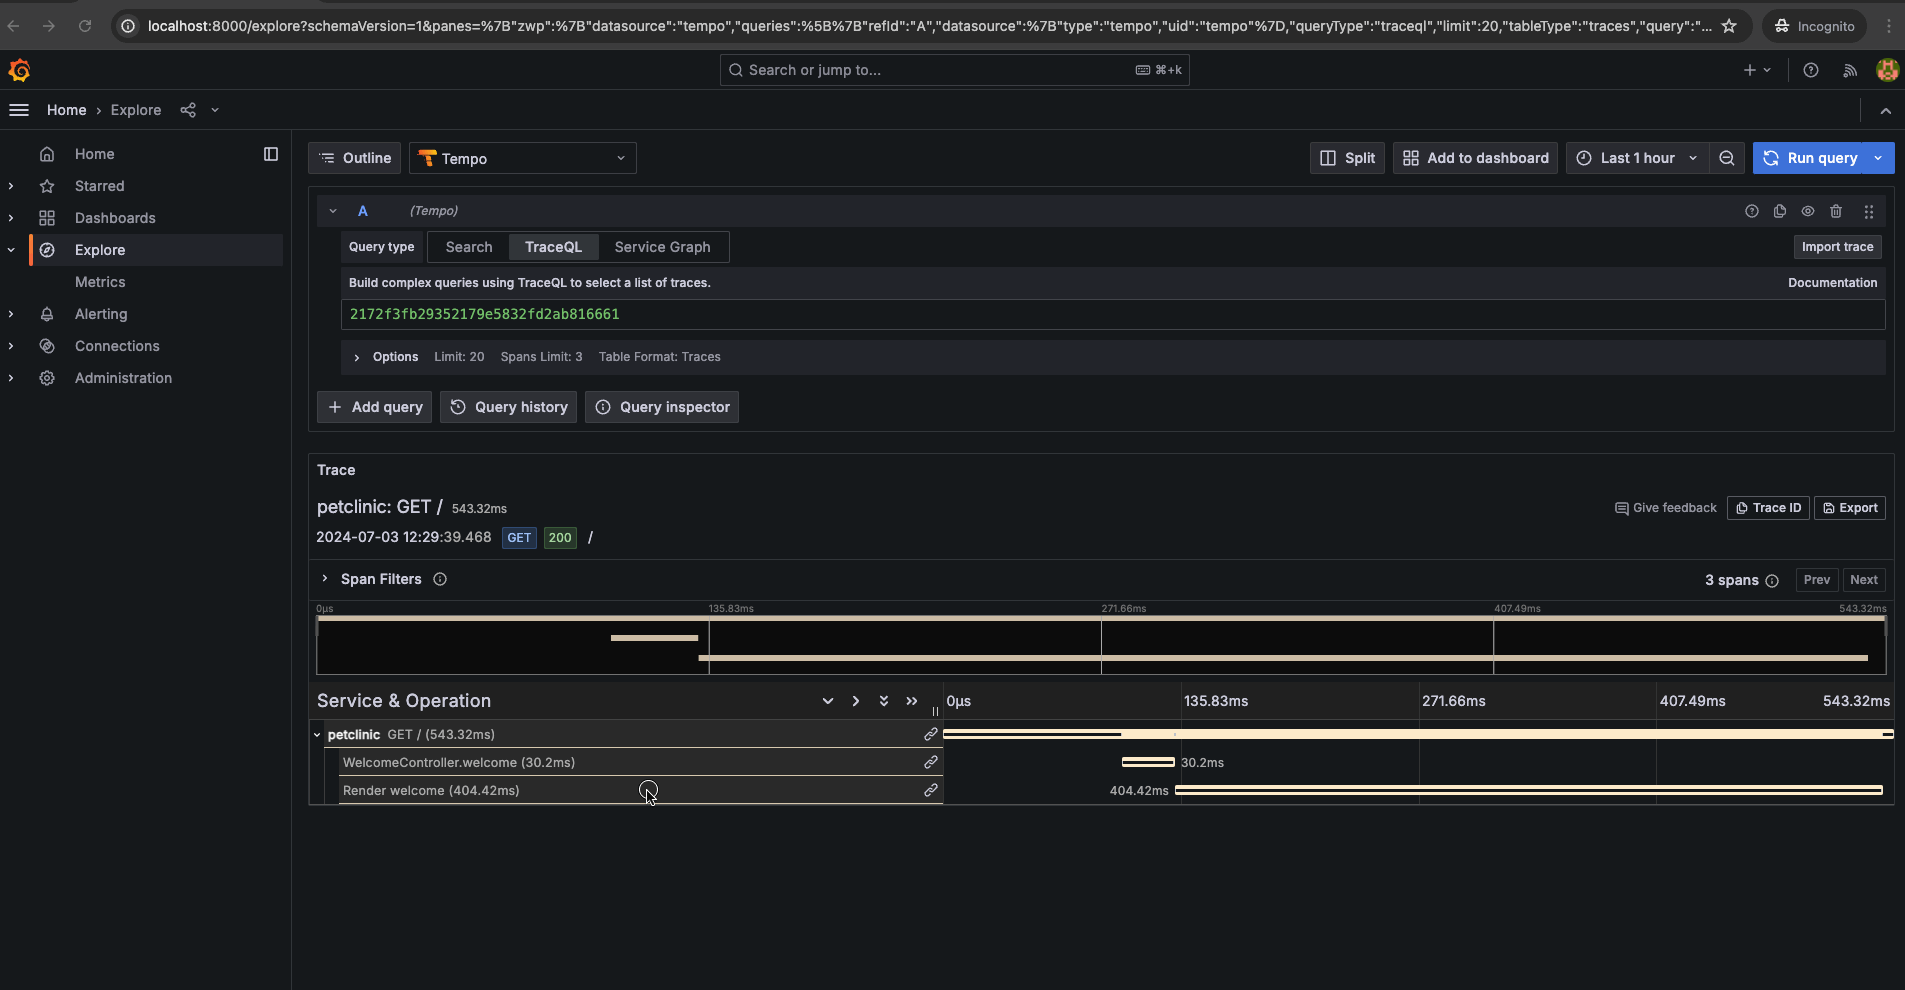Click the Grafana logo icon
The height and width of the screenshot is (990, 1905).
tap(19, 70)
